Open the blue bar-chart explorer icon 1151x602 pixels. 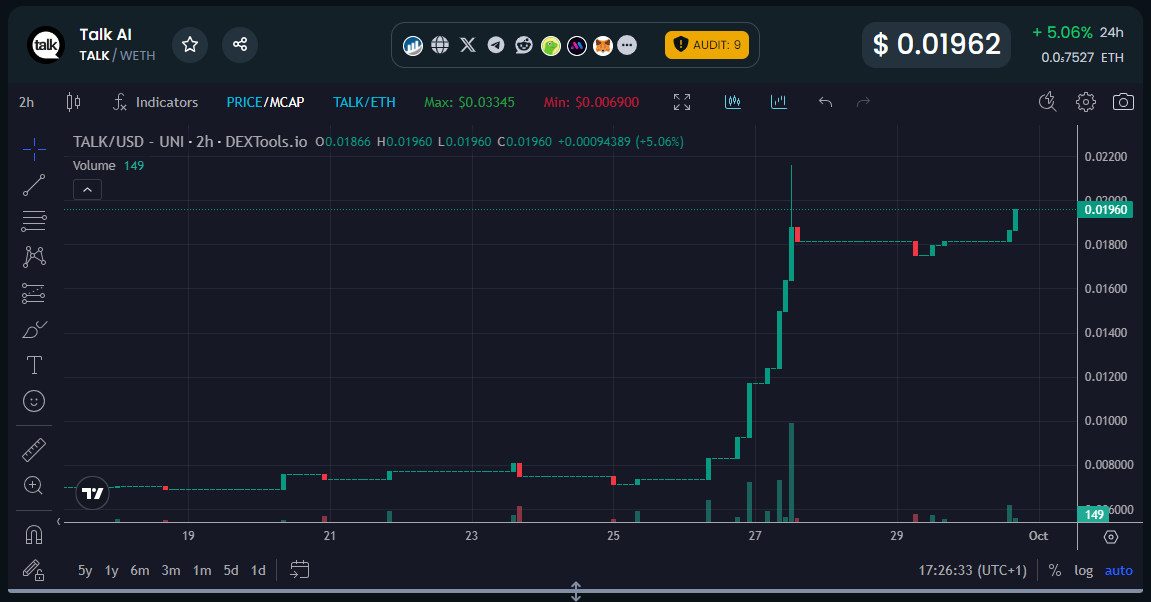[x=413, y=46]
